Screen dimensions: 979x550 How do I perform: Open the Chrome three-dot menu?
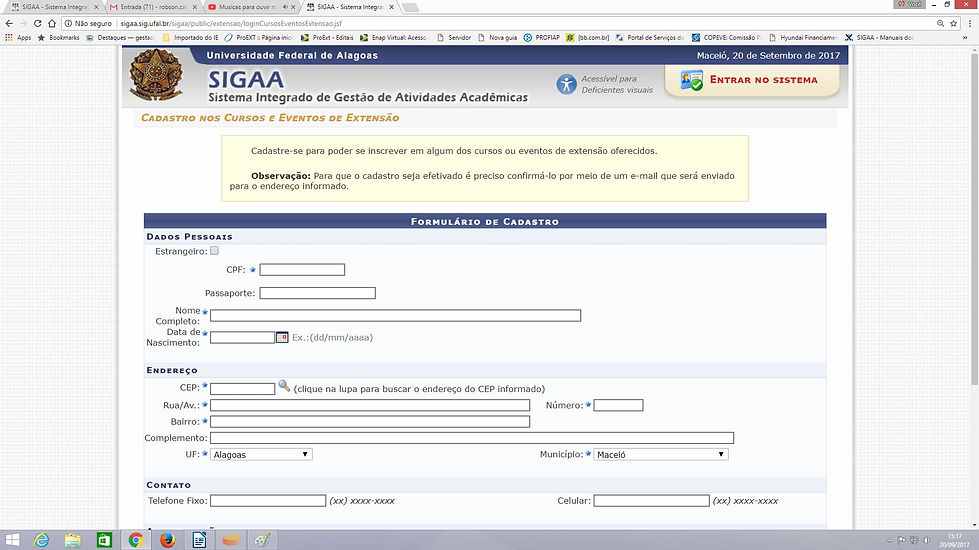pos(970,23)
